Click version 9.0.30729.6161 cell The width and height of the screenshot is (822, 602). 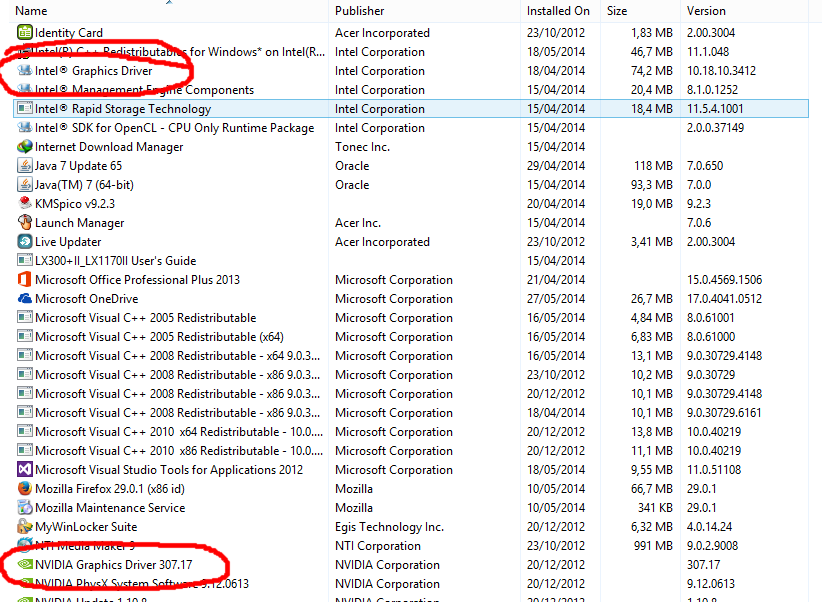pos(724,413)
